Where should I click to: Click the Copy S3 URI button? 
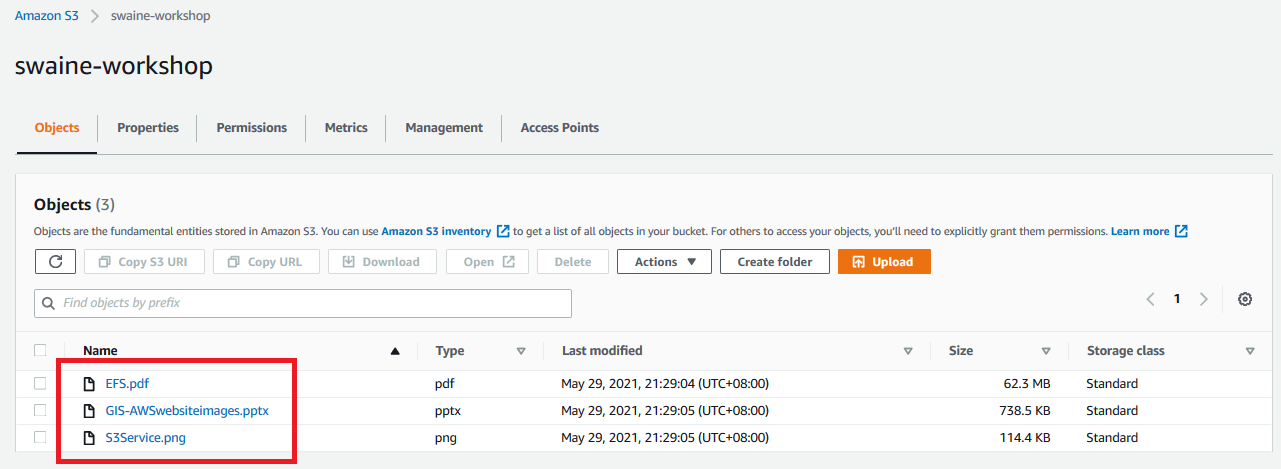pos(144,262)
